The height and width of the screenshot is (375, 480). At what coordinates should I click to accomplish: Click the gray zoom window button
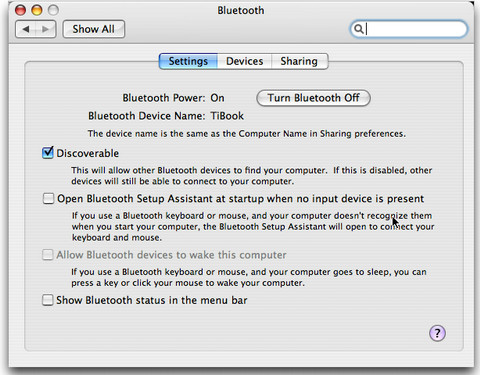(53, 10)
